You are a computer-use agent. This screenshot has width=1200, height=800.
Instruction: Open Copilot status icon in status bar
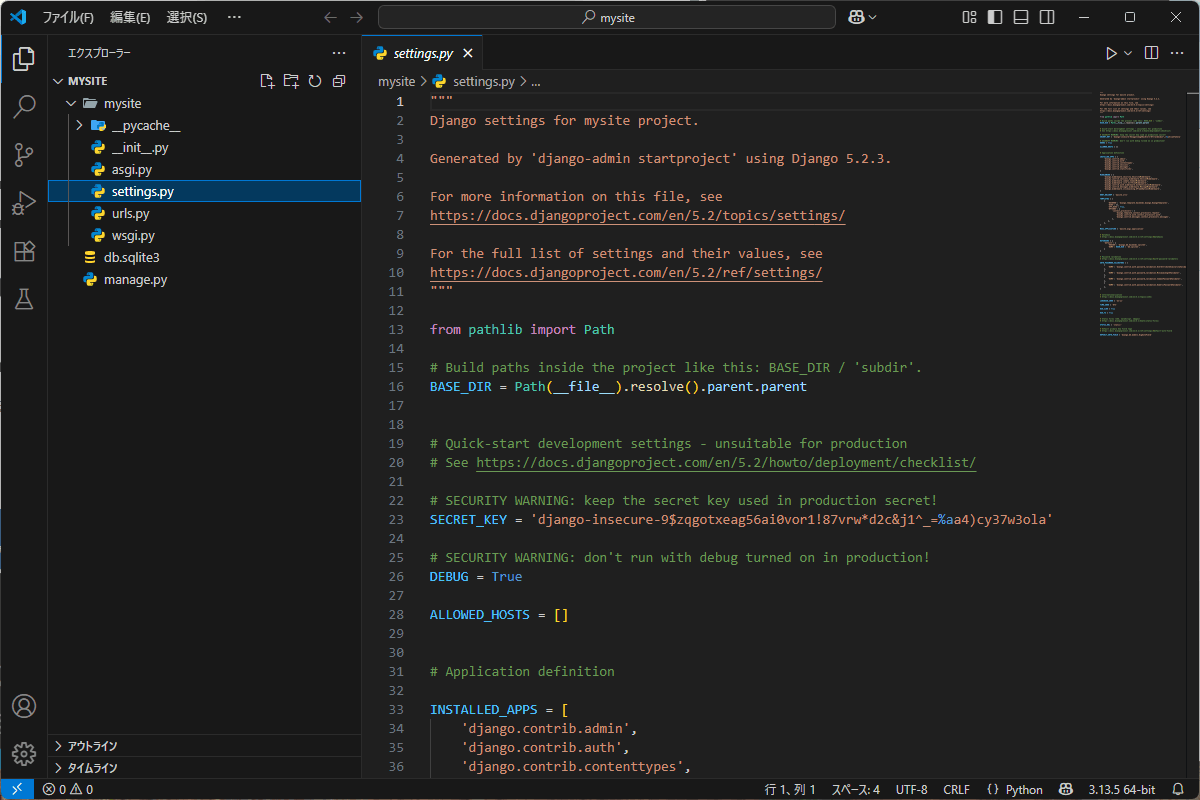[x=1067, y=789]
